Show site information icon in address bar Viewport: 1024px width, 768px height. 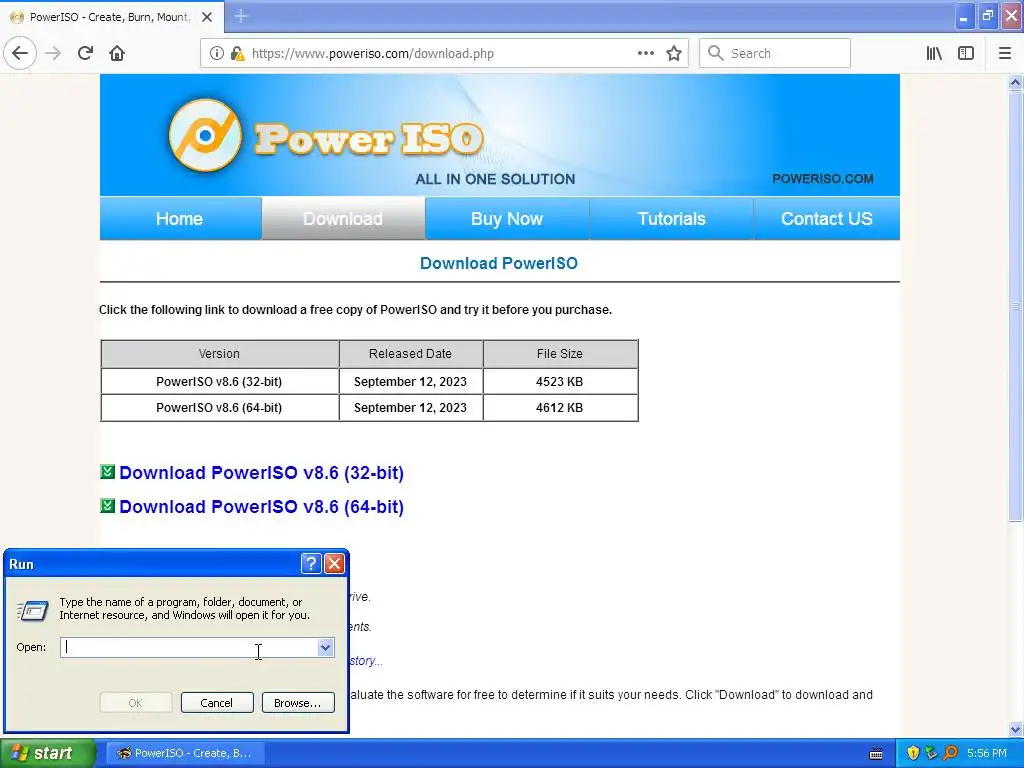(x=216, y=54)
